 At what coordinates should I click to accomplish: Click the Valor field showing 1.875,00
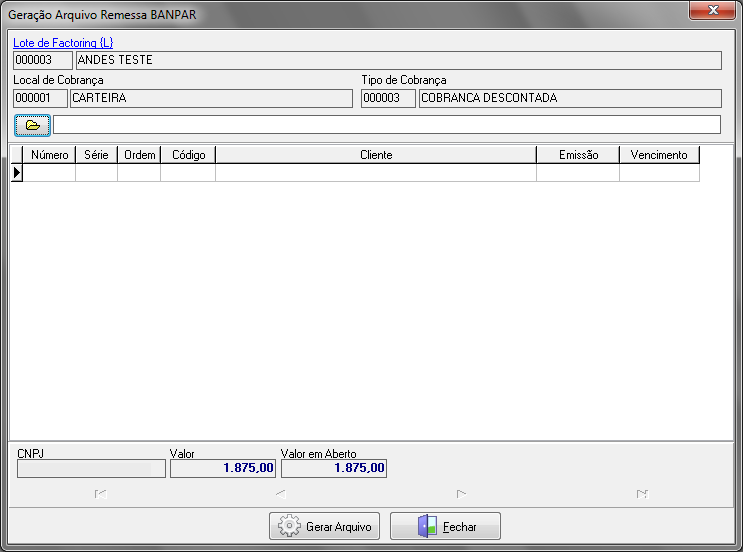223,469
